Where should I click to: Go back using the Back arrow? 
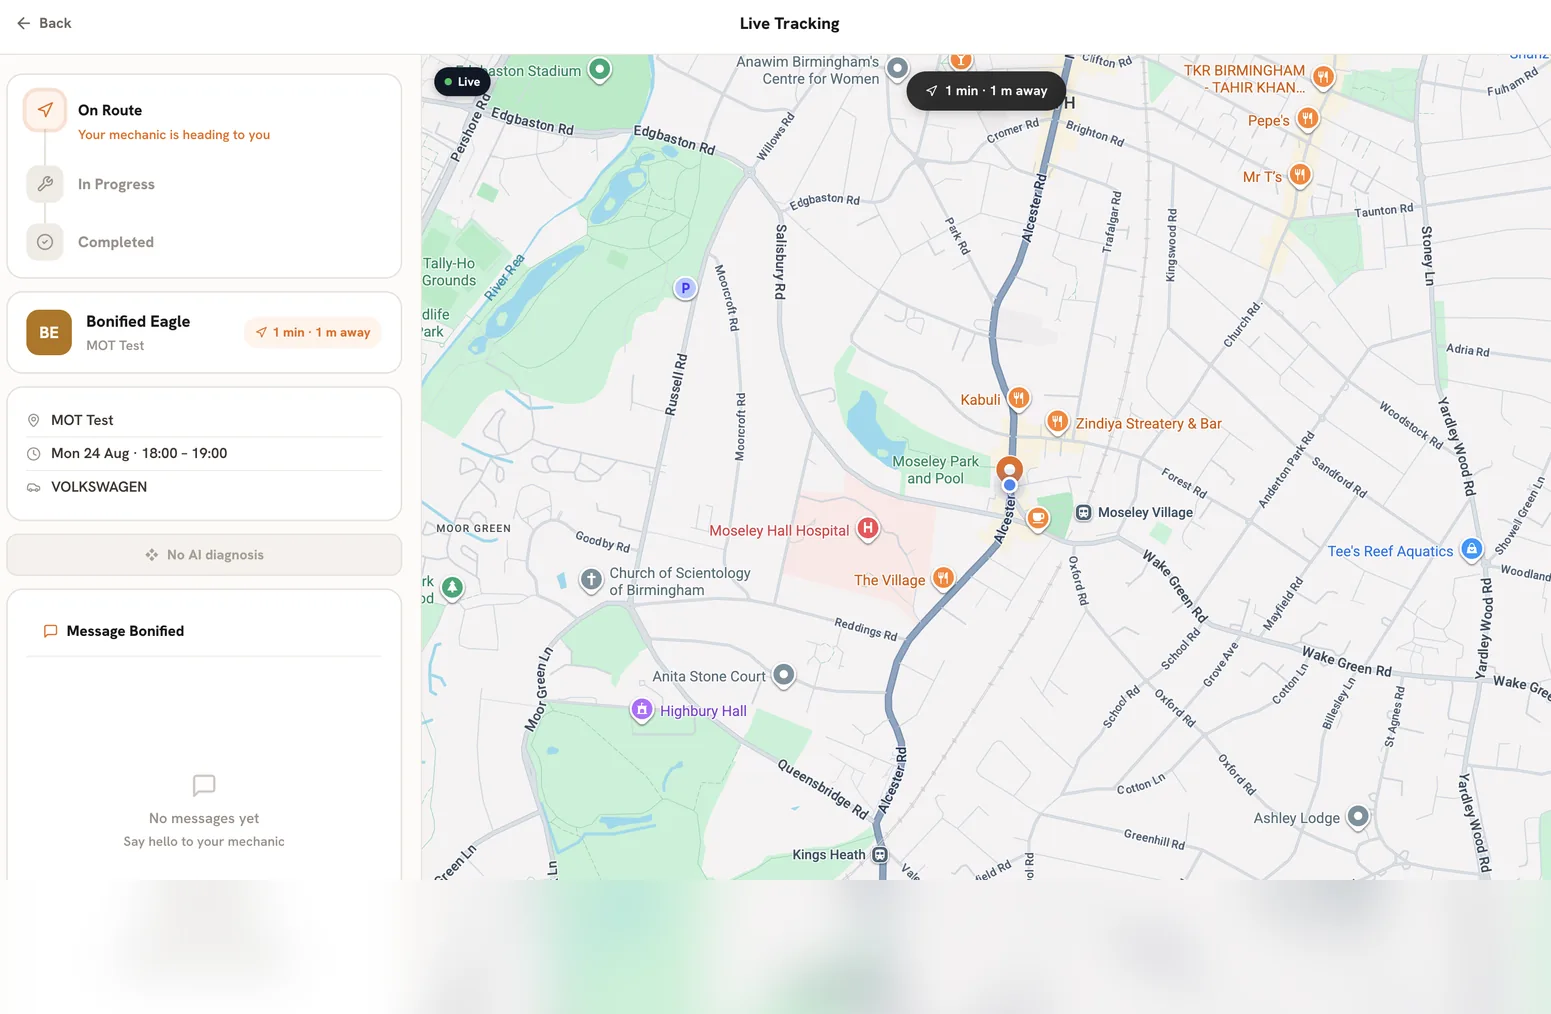tap(43, 23)
